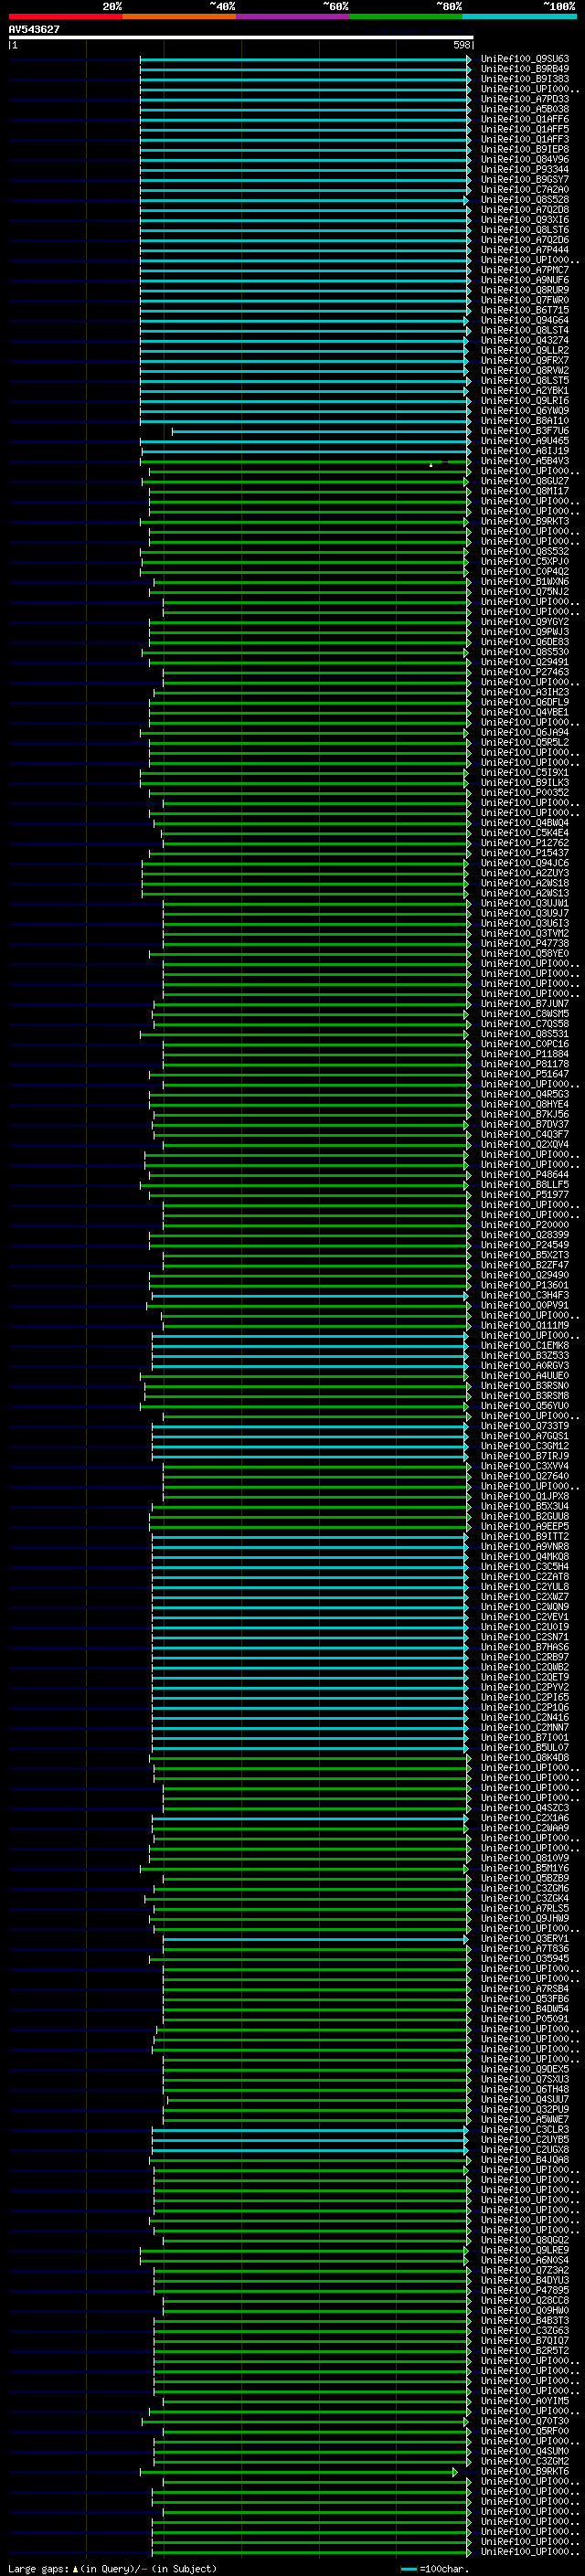The height and width of the screenshot is (2576, 585).
Task: Select hit label UniRef100_Q8K4D8
Action: (525, 1758)
